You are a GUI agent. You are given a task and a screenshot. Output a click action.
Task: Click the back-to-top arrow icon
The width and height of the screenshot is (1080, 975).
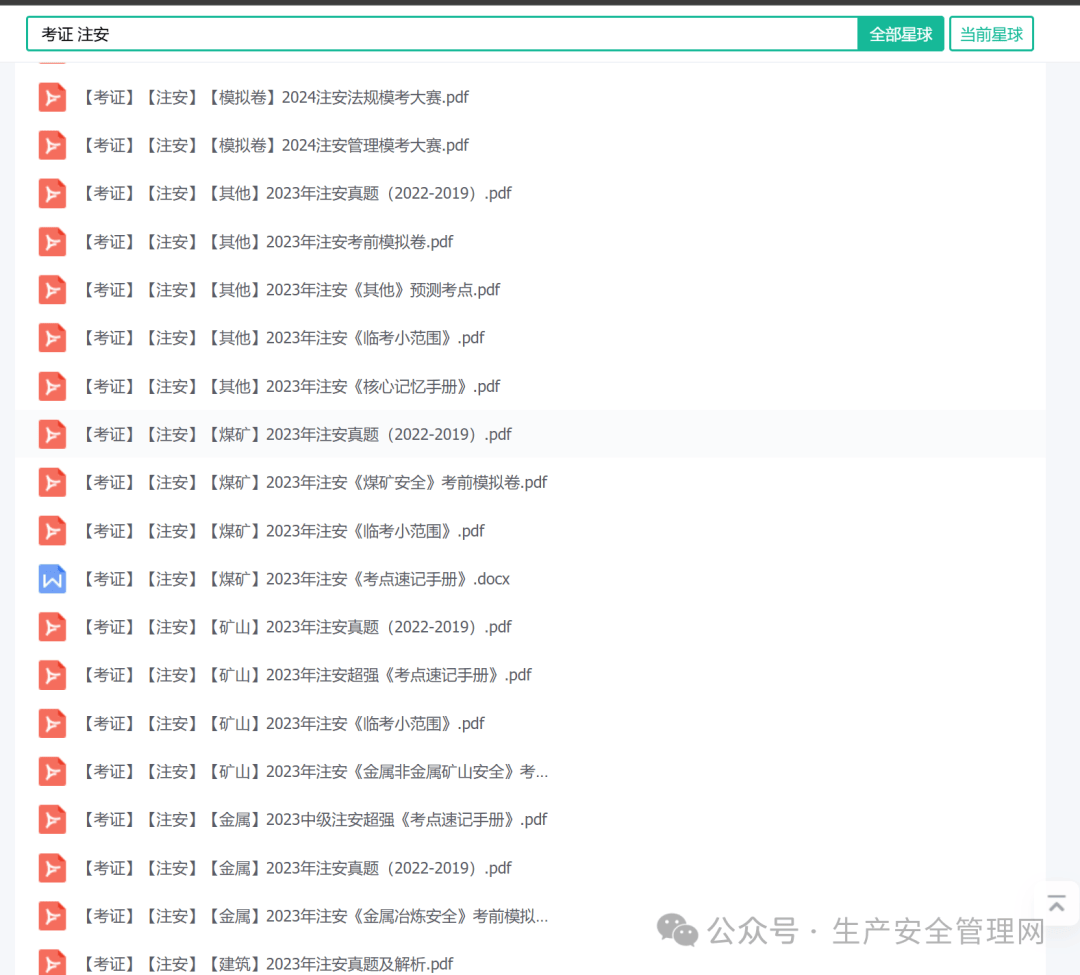click(x=1057, y=903)
